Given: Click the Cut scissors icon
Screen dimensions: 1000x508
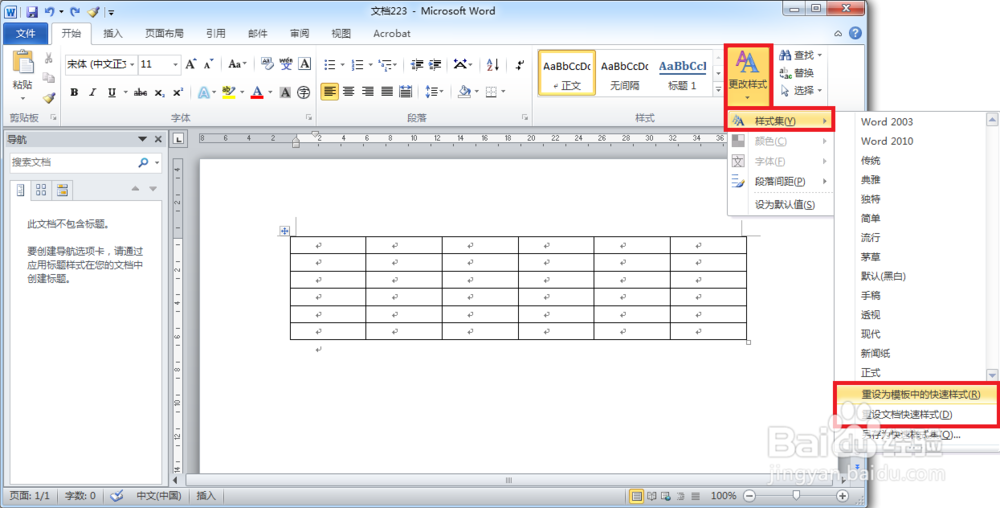Looking at the screenshot, I should point(48,59).
